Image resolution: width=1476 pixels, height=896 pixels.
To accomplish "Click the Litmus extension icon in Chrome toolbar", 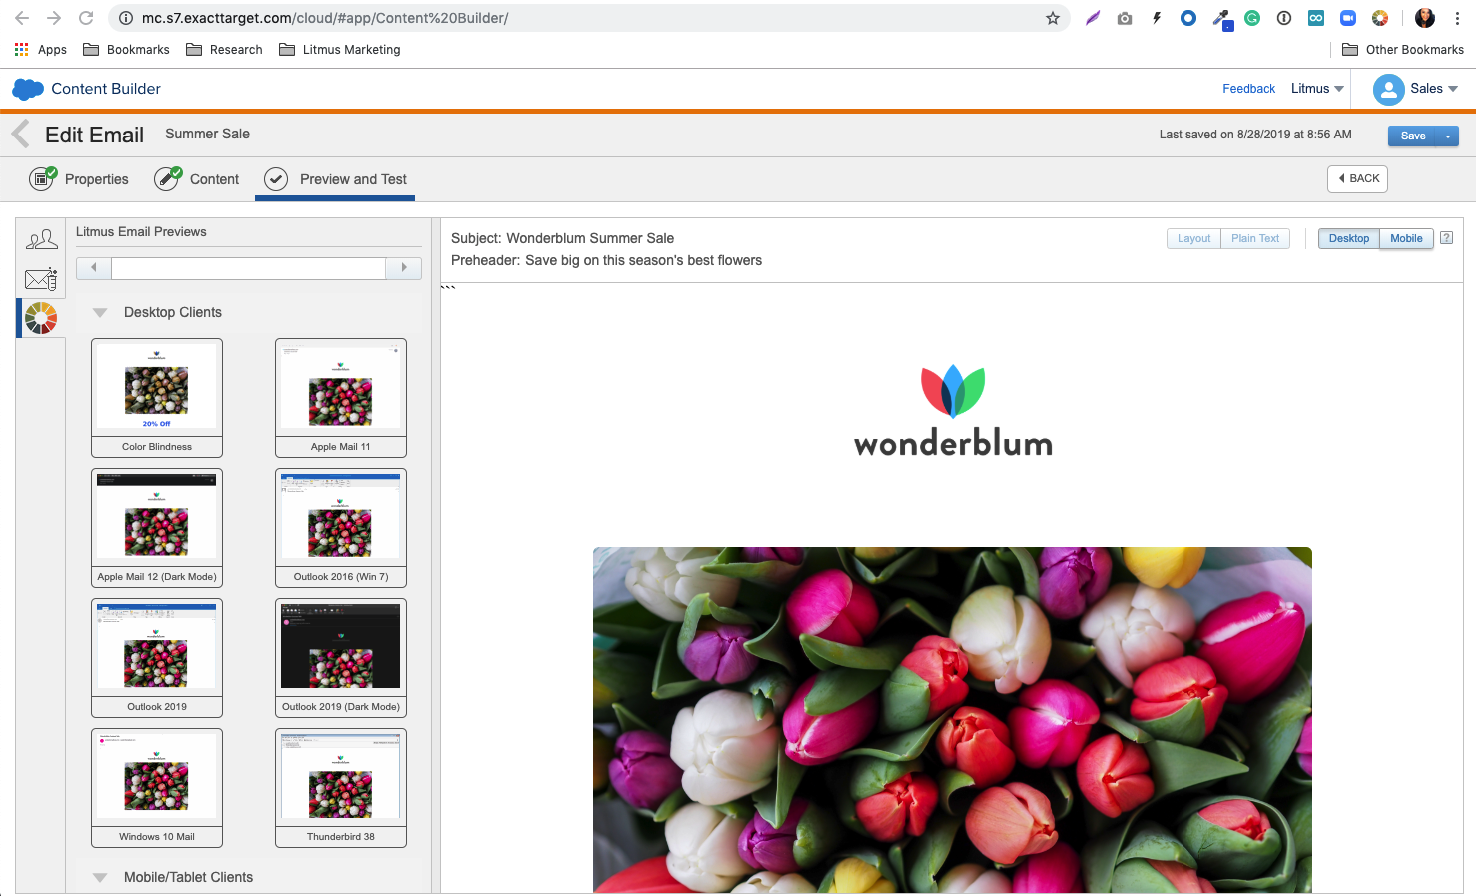I will click(x=1380, y=18).
